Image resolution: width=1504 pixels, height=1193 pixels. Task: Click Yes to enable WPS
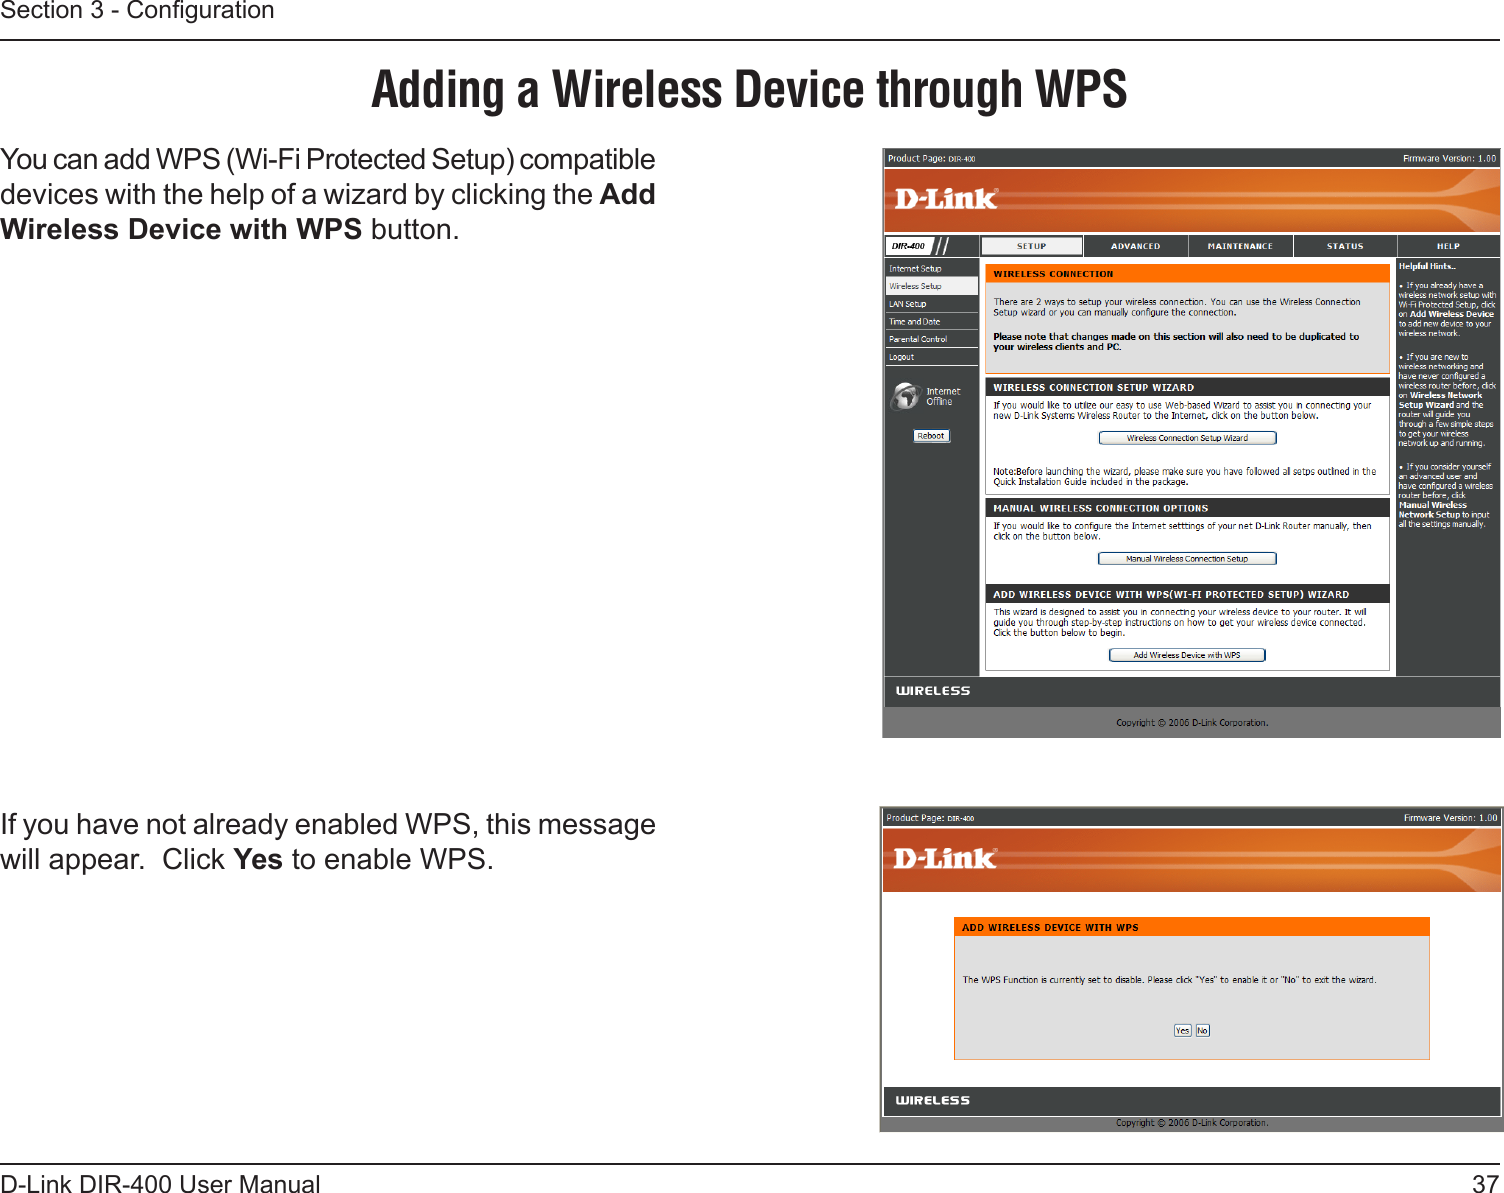(1182, 1030)
